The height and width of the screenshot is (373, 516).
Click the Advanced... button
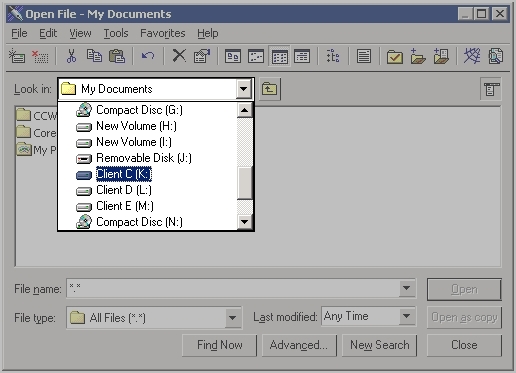tap(299, 345)
